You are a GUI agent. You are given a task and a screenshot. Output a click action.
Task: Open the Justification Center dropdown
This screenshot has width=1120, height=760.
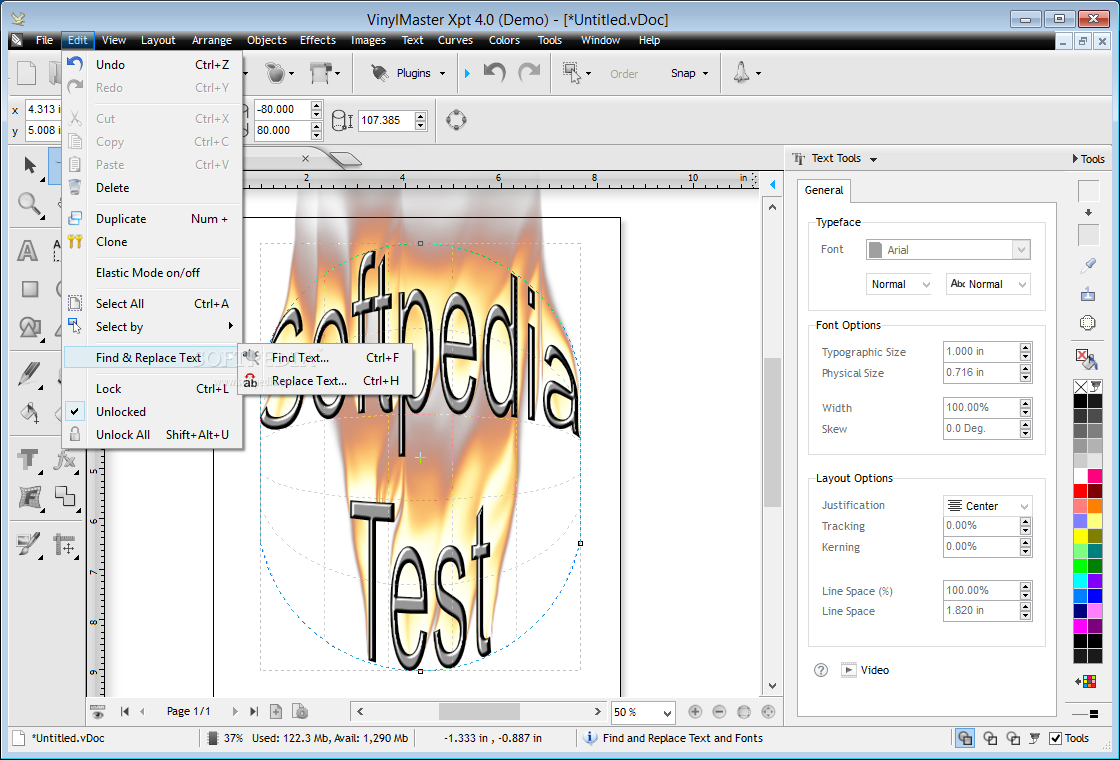tap(987, 506)
